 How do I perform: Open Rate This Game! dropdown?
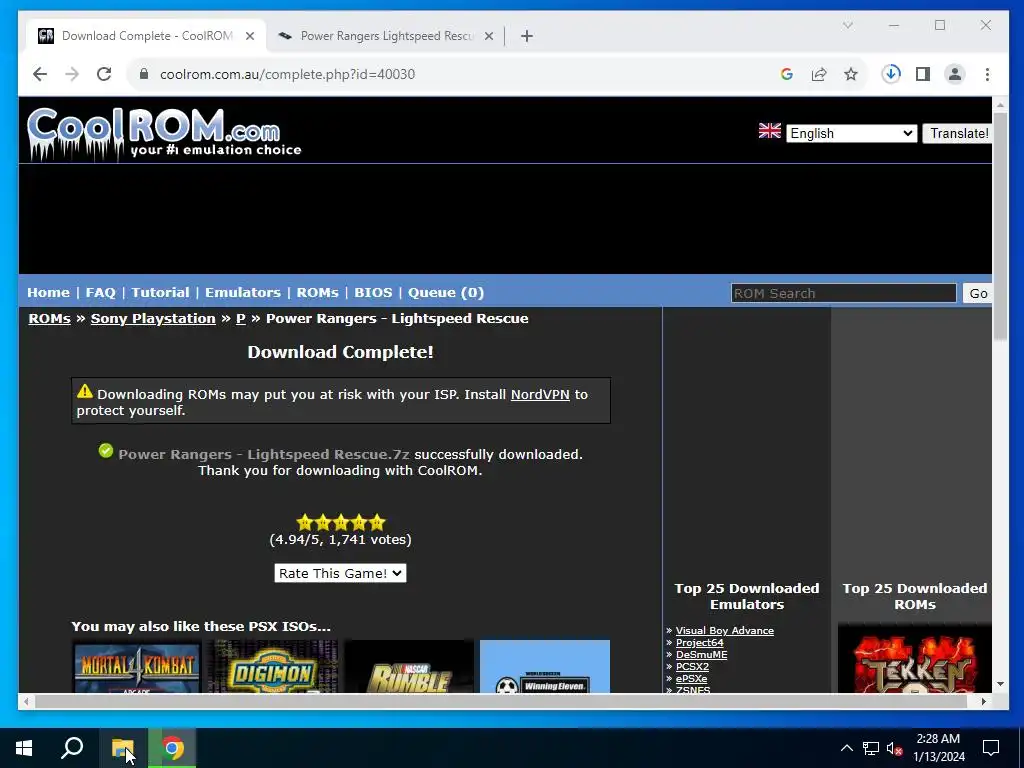coord(340,573)
